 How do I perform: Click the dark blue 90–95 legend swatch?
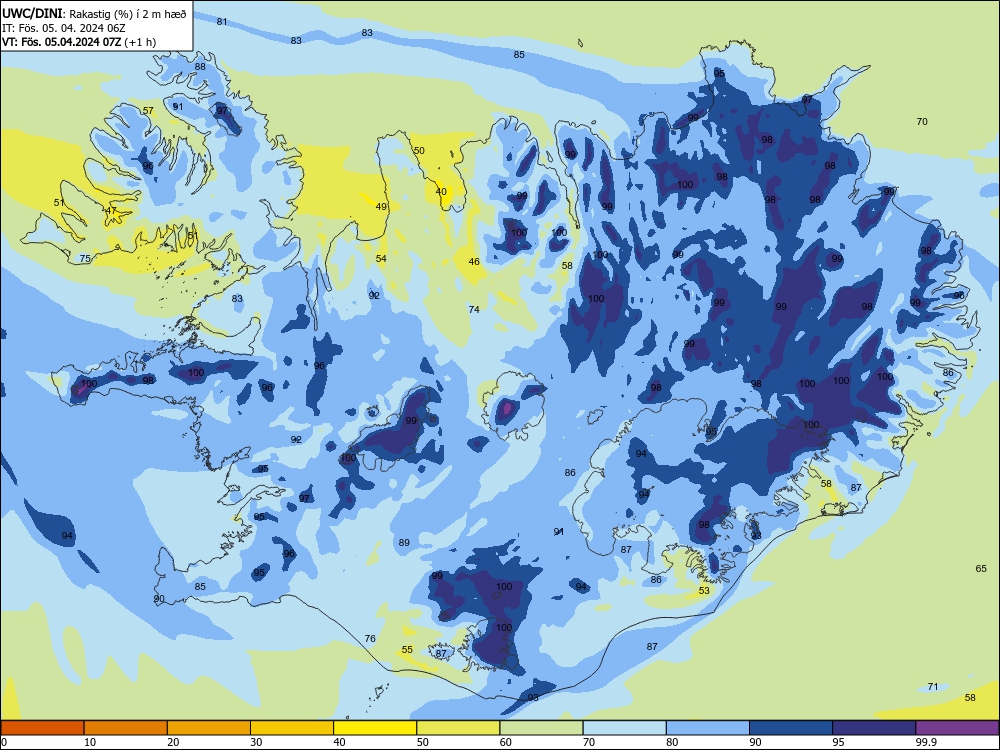[x=791, y=728]
